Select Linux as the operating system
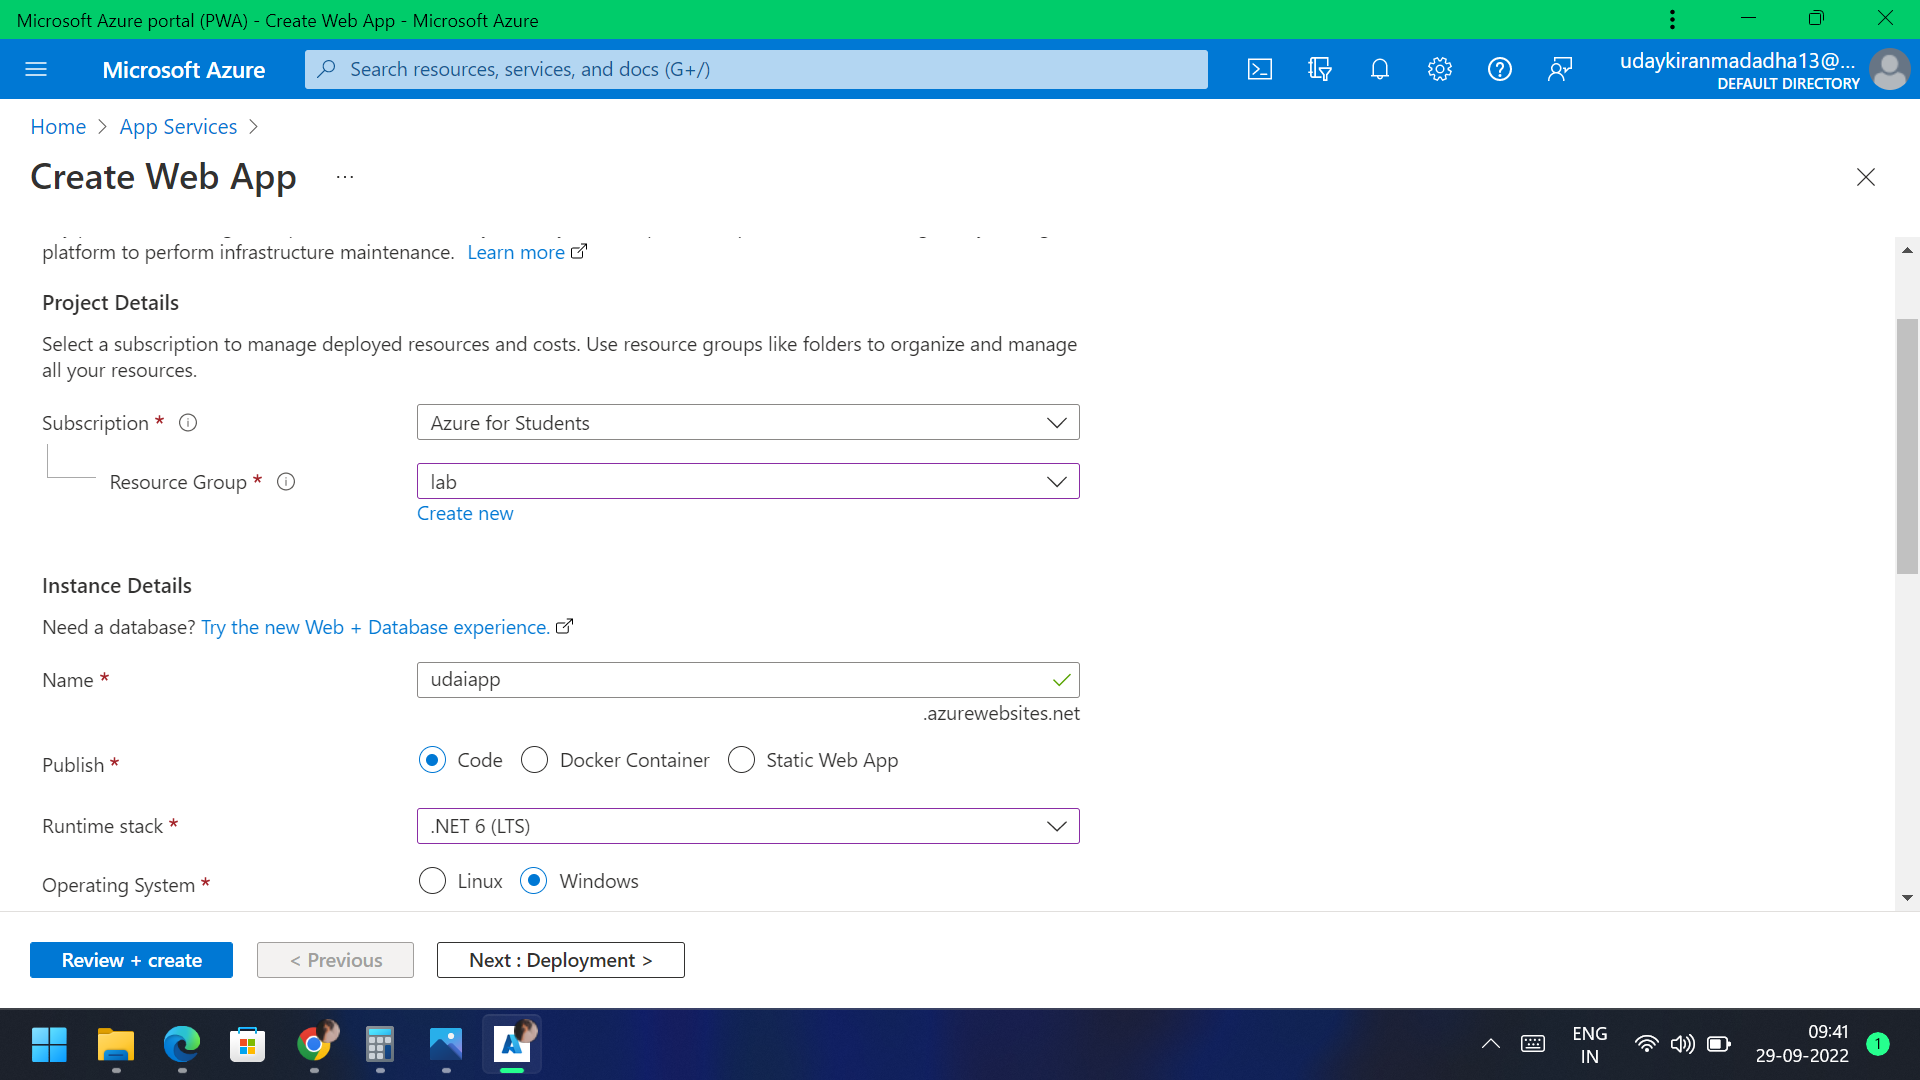The height and width of the screenshot is (1080, 1920). pyautogui.click(x=432, y=881)
